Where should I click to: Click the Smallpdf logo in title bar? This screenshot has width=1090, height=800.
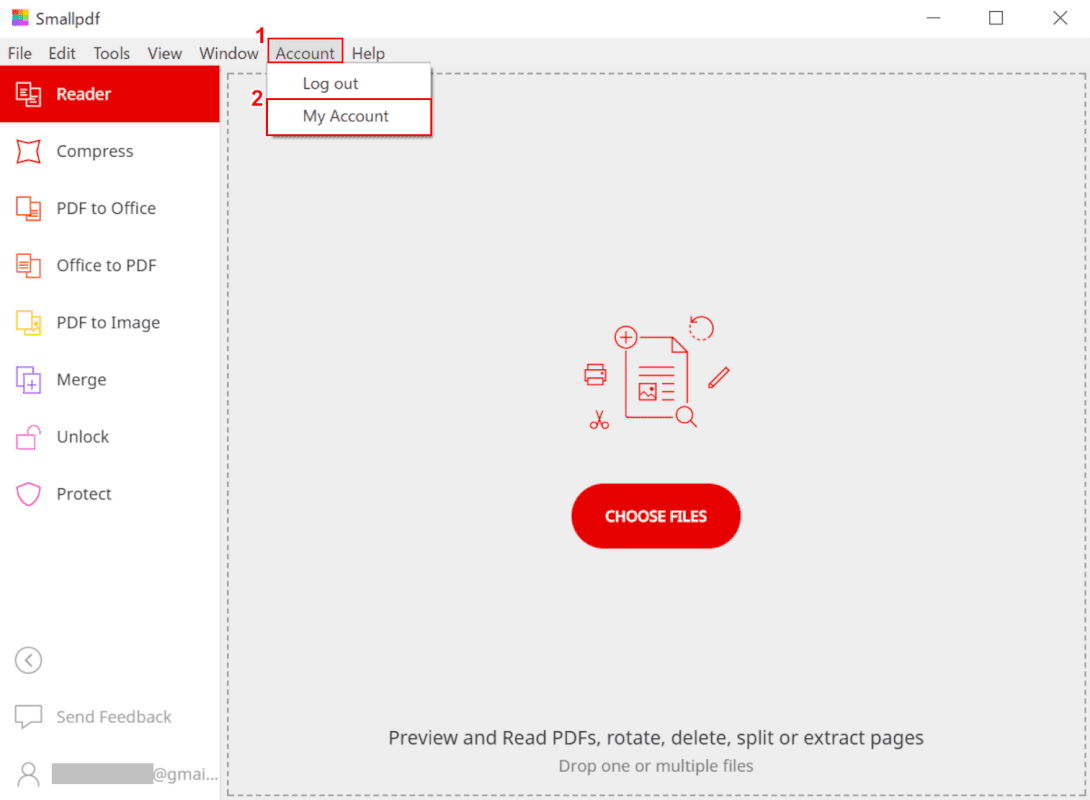coord(20,17)
